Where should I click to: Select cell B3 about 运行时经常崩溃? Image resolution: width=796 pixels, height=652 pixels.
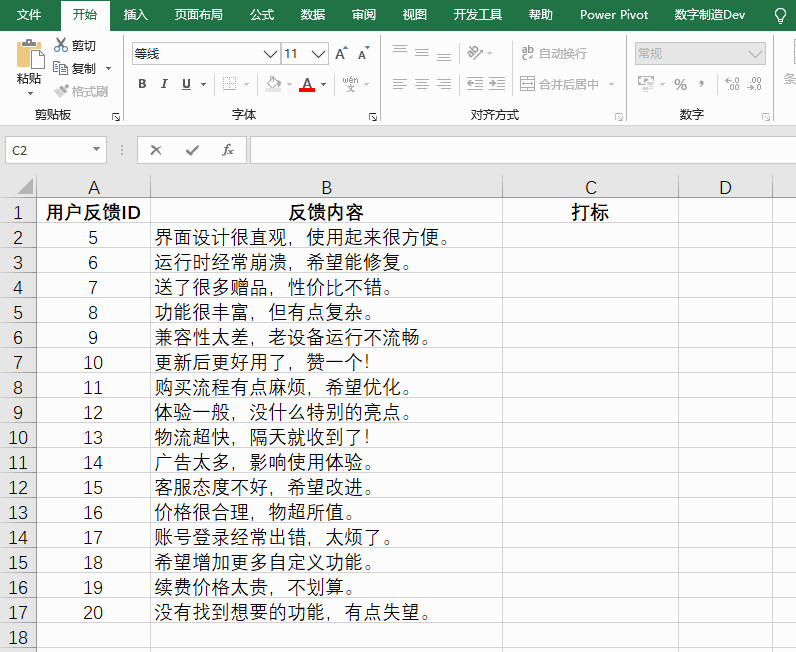pyautogui.click(x=326, y=263)
